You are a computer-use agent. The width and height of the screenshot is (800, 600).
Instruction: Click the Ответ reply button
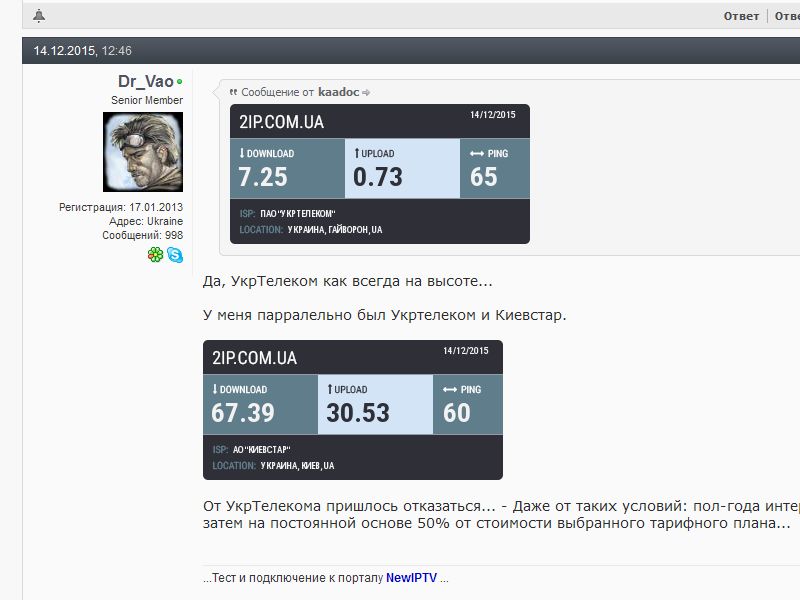point(741,16)
